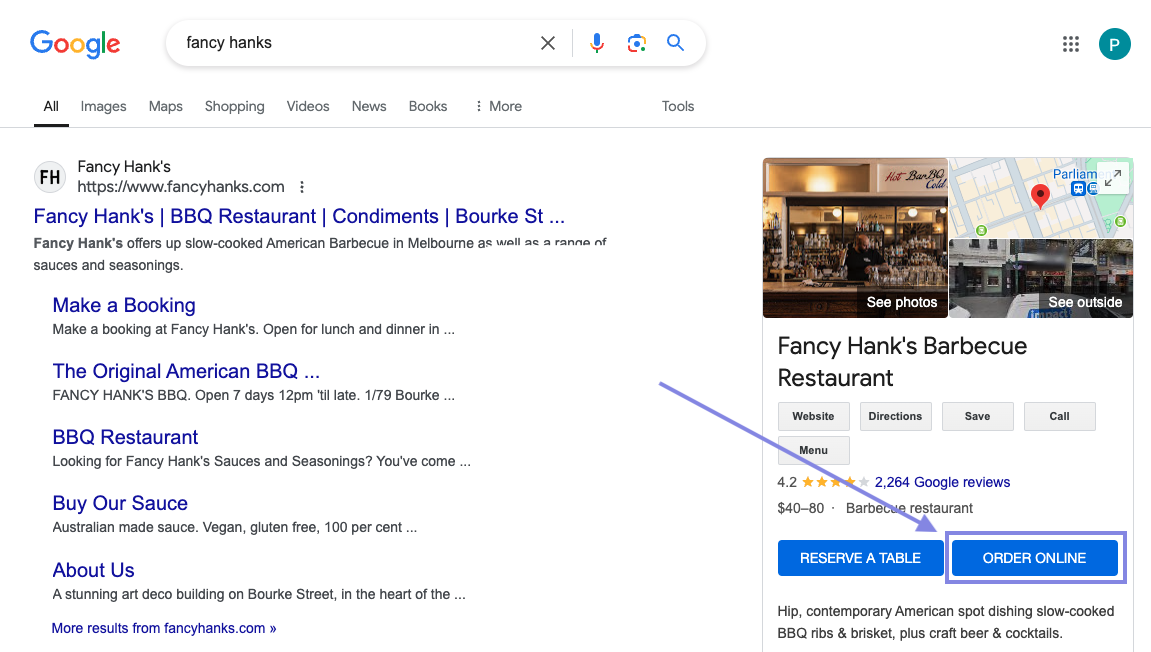
Task: Open the options menu beside fancyhanks.com URL
Action: click(x=302, y=187)
